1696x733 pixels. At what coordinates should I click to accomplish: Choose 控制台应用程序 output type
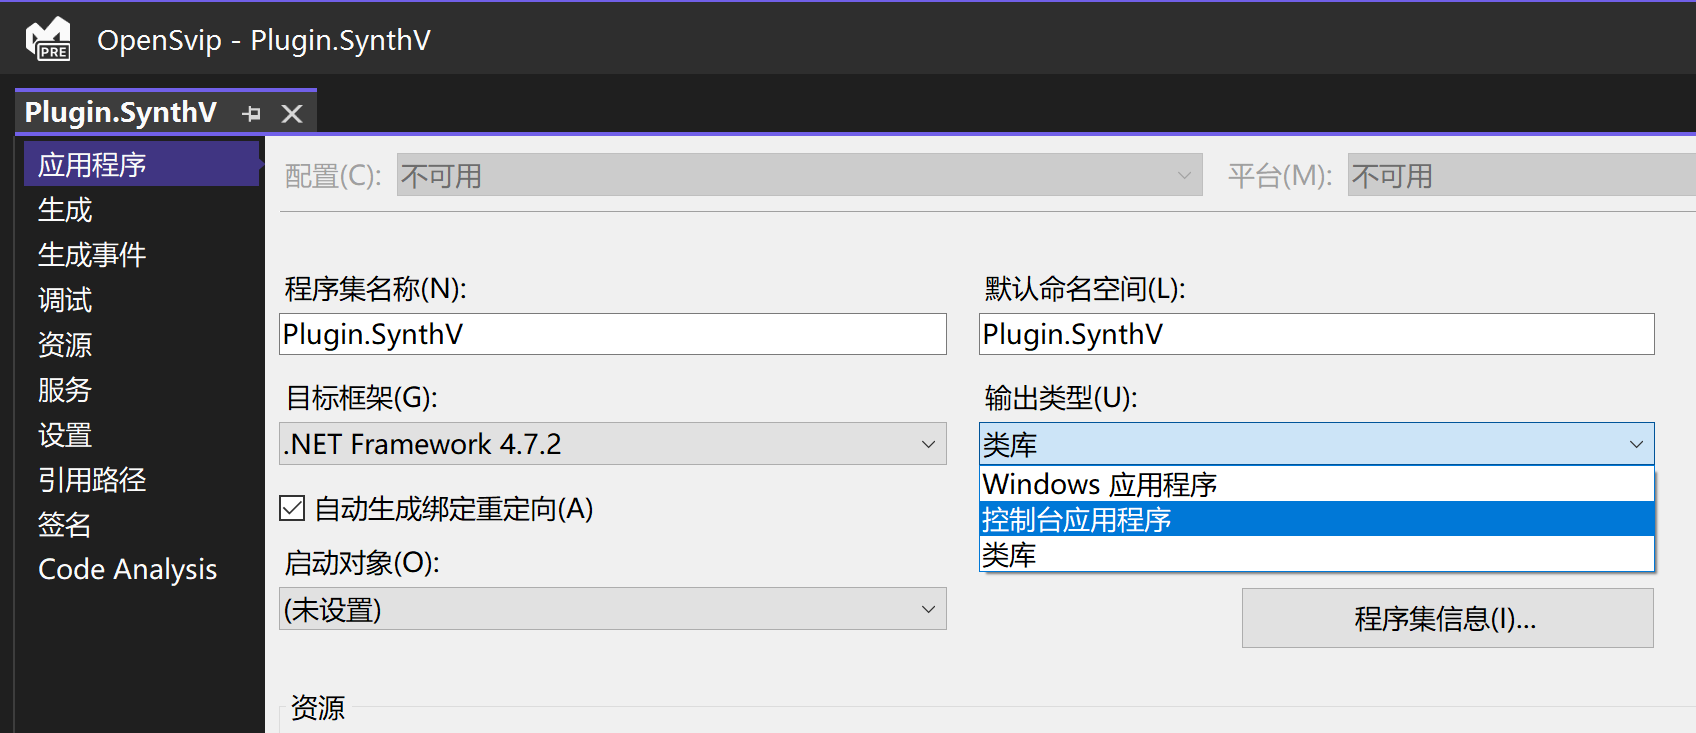point(1316,519)
